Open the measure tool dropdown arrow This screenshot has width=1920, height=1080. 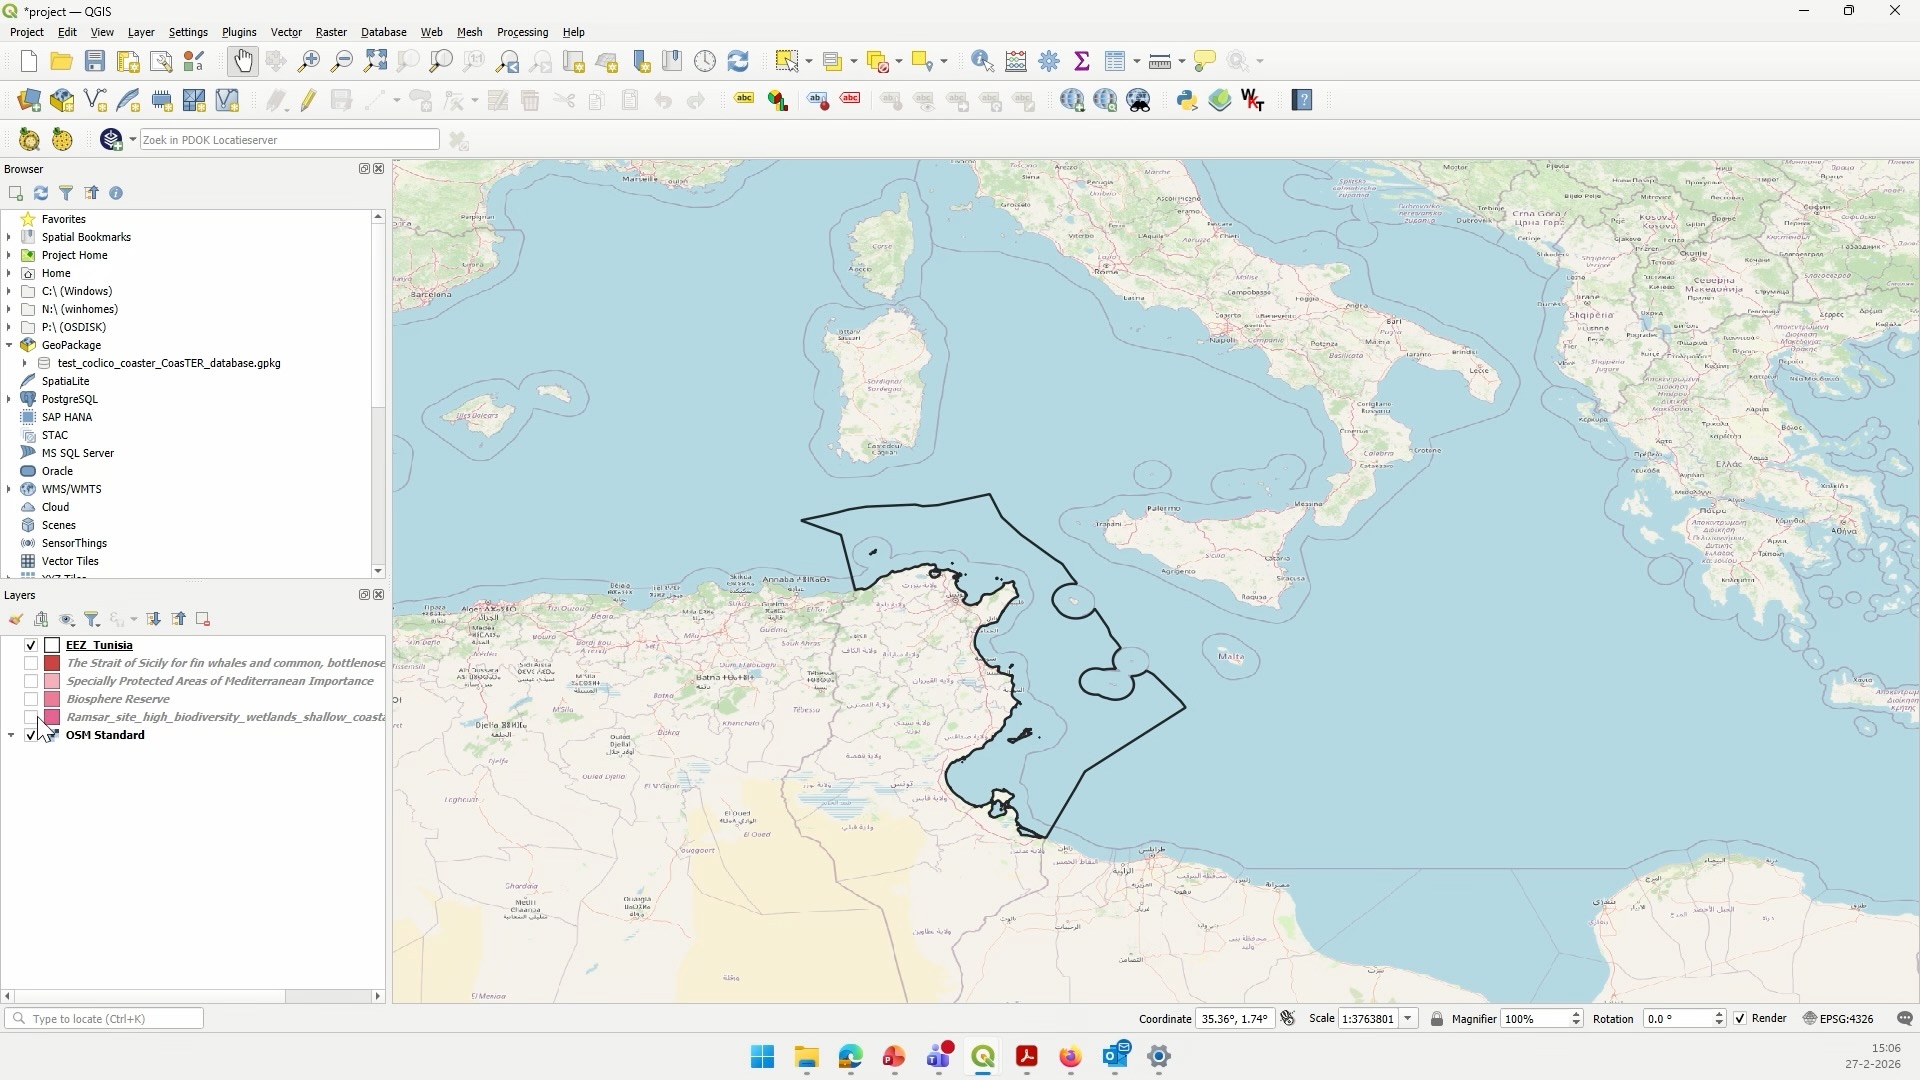point(1182,62)
